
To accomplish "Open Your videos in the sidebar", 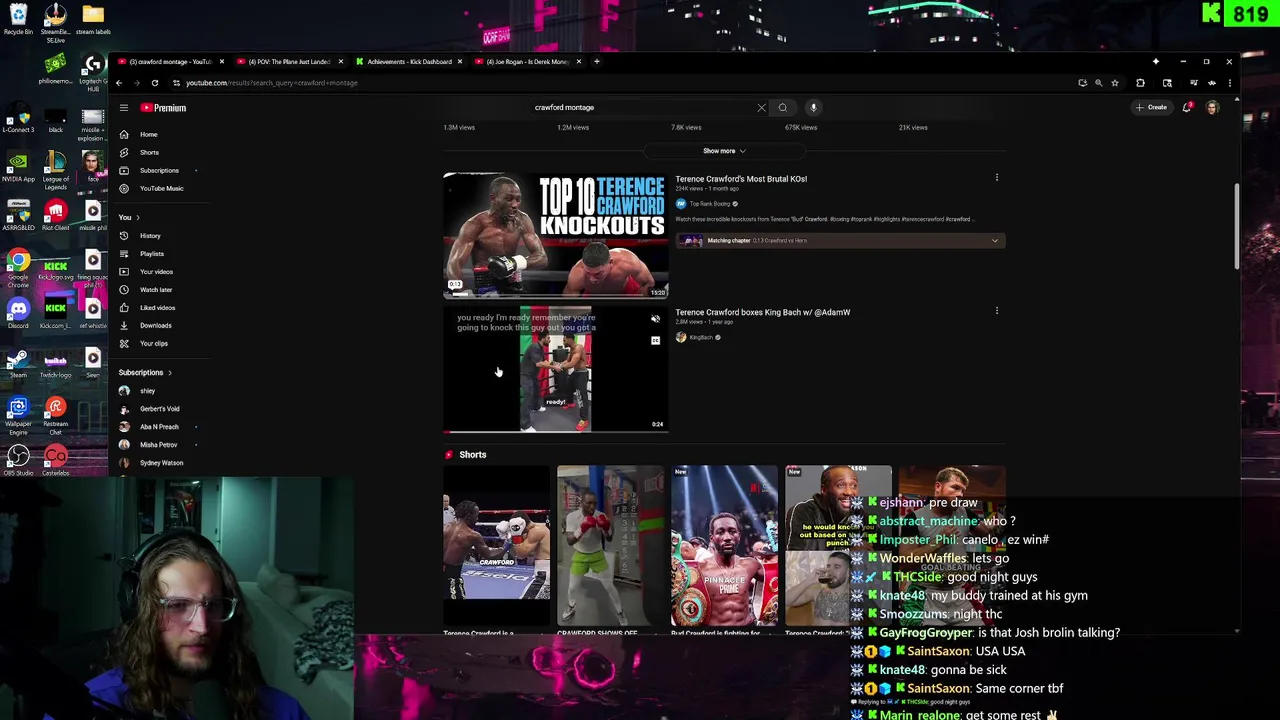I will click(x=158, y=272).
